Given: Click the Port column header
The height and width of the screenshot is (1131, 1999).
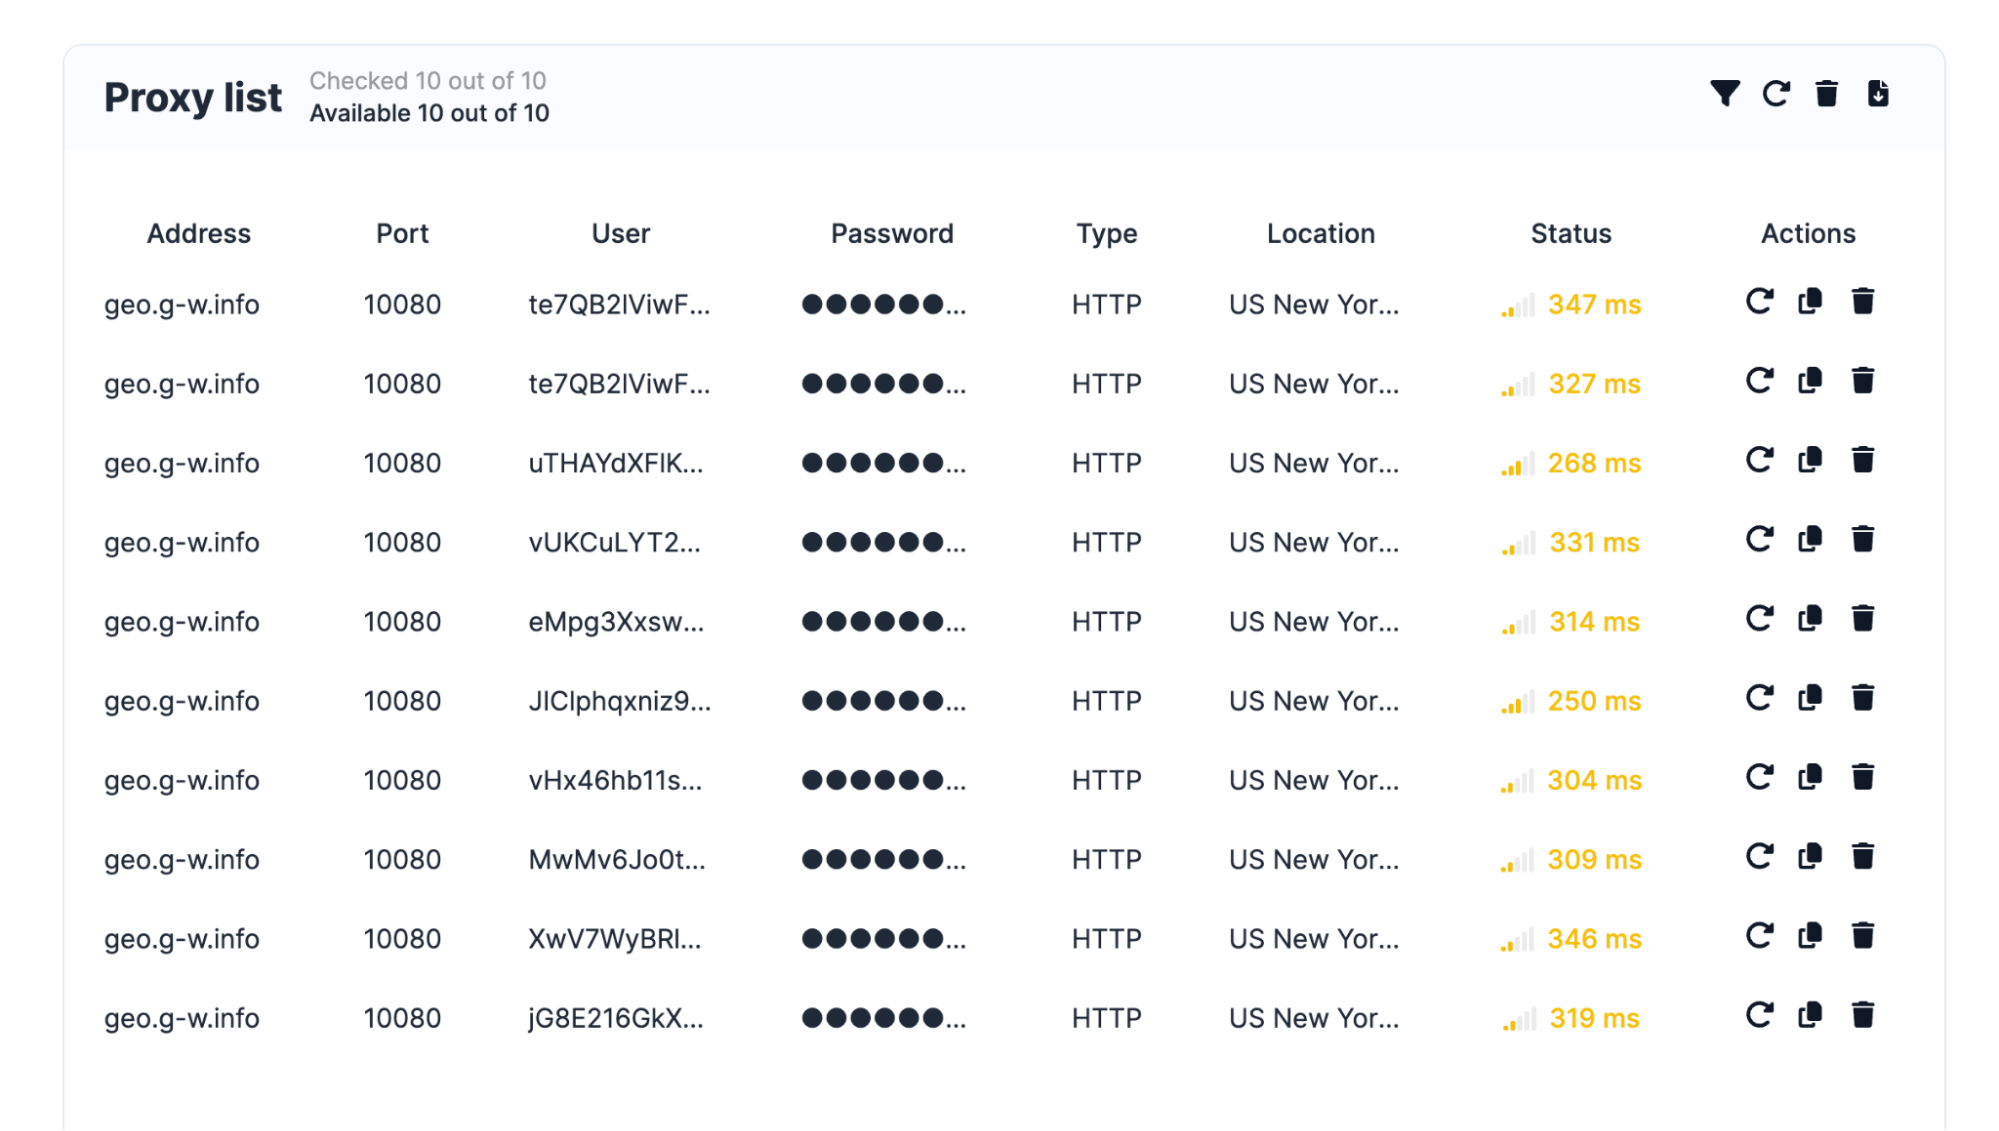Looking at the screenshot, I should 402,233.
